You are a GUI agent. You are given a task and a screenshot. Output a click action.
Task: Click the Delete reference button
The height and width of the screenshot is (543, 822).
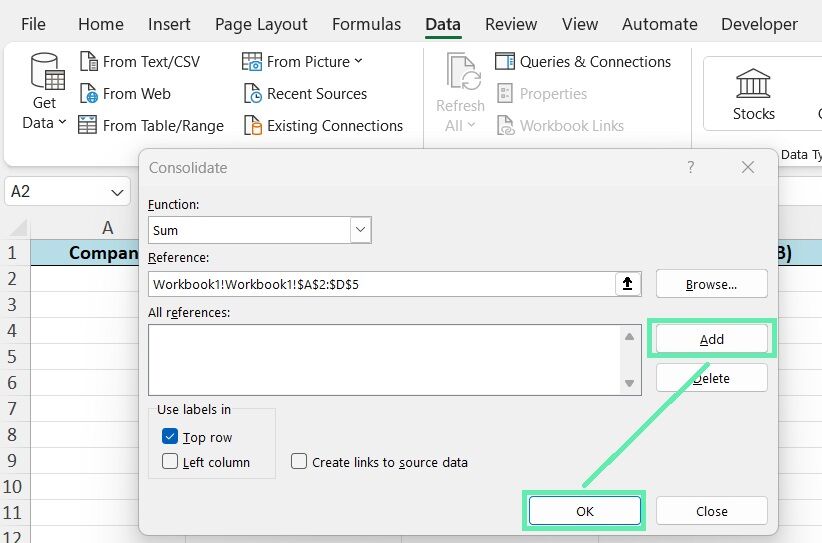click(711, 378)
